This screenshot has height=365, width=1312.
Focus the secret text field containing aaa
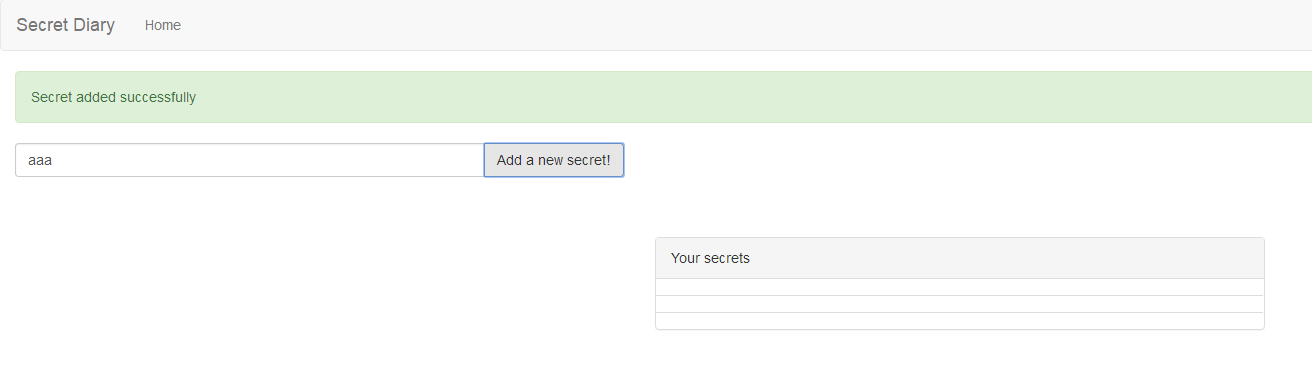tap(250, 160)
